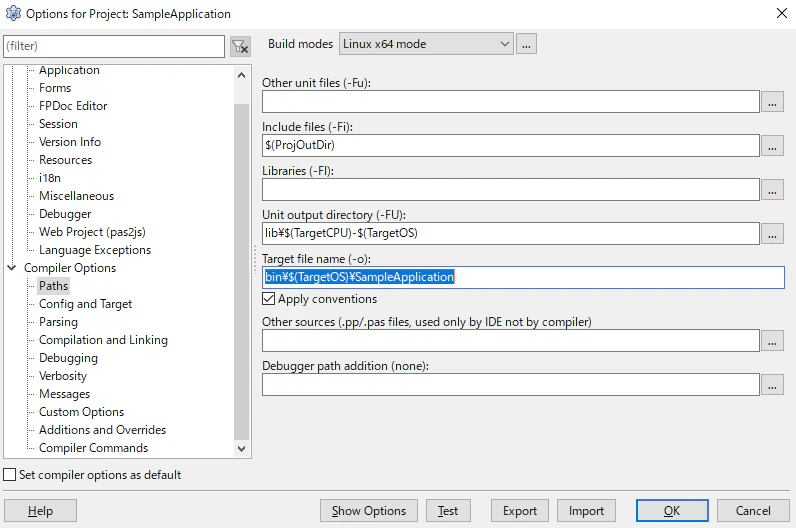Open build modes editor ellipsis button
This screenshot has height=528, width=796.
[526, 44]
